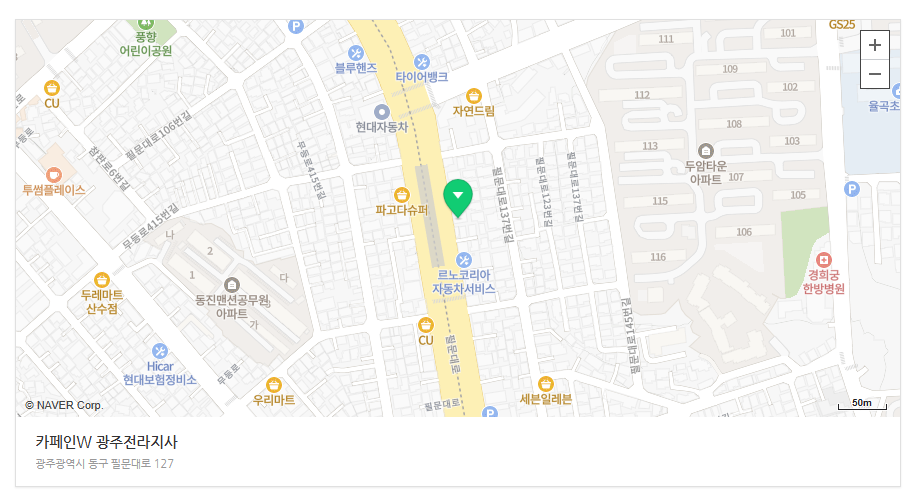Zoom in with the plus button
Viewport: 917px width, 503px height.
pyautogui.click(x=874, y=45)
